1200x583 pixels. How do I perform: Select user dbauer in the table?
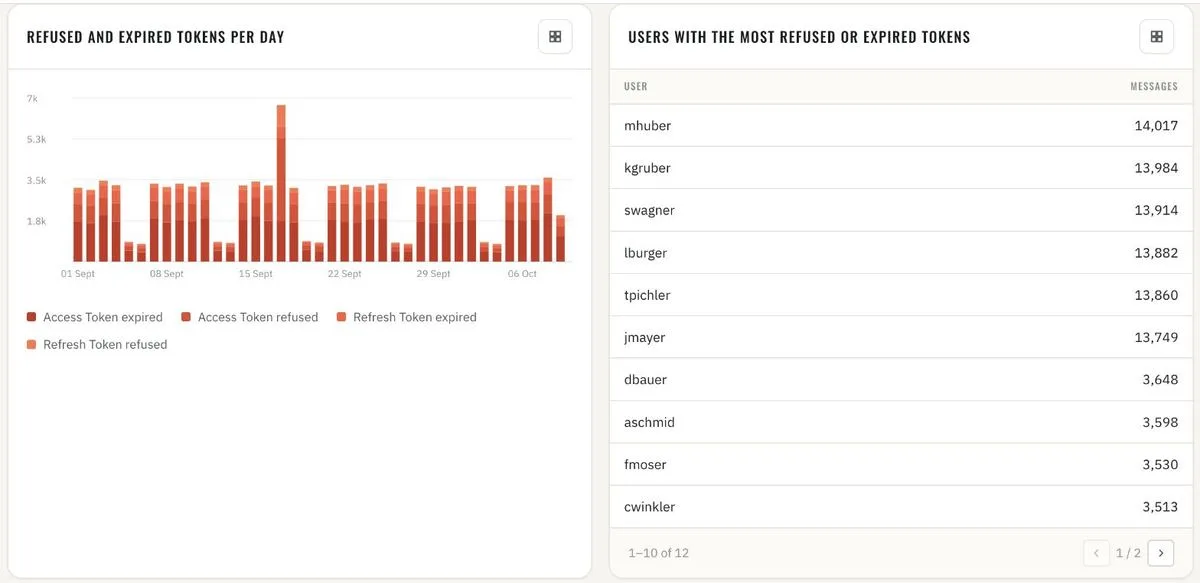coord(645,380)
